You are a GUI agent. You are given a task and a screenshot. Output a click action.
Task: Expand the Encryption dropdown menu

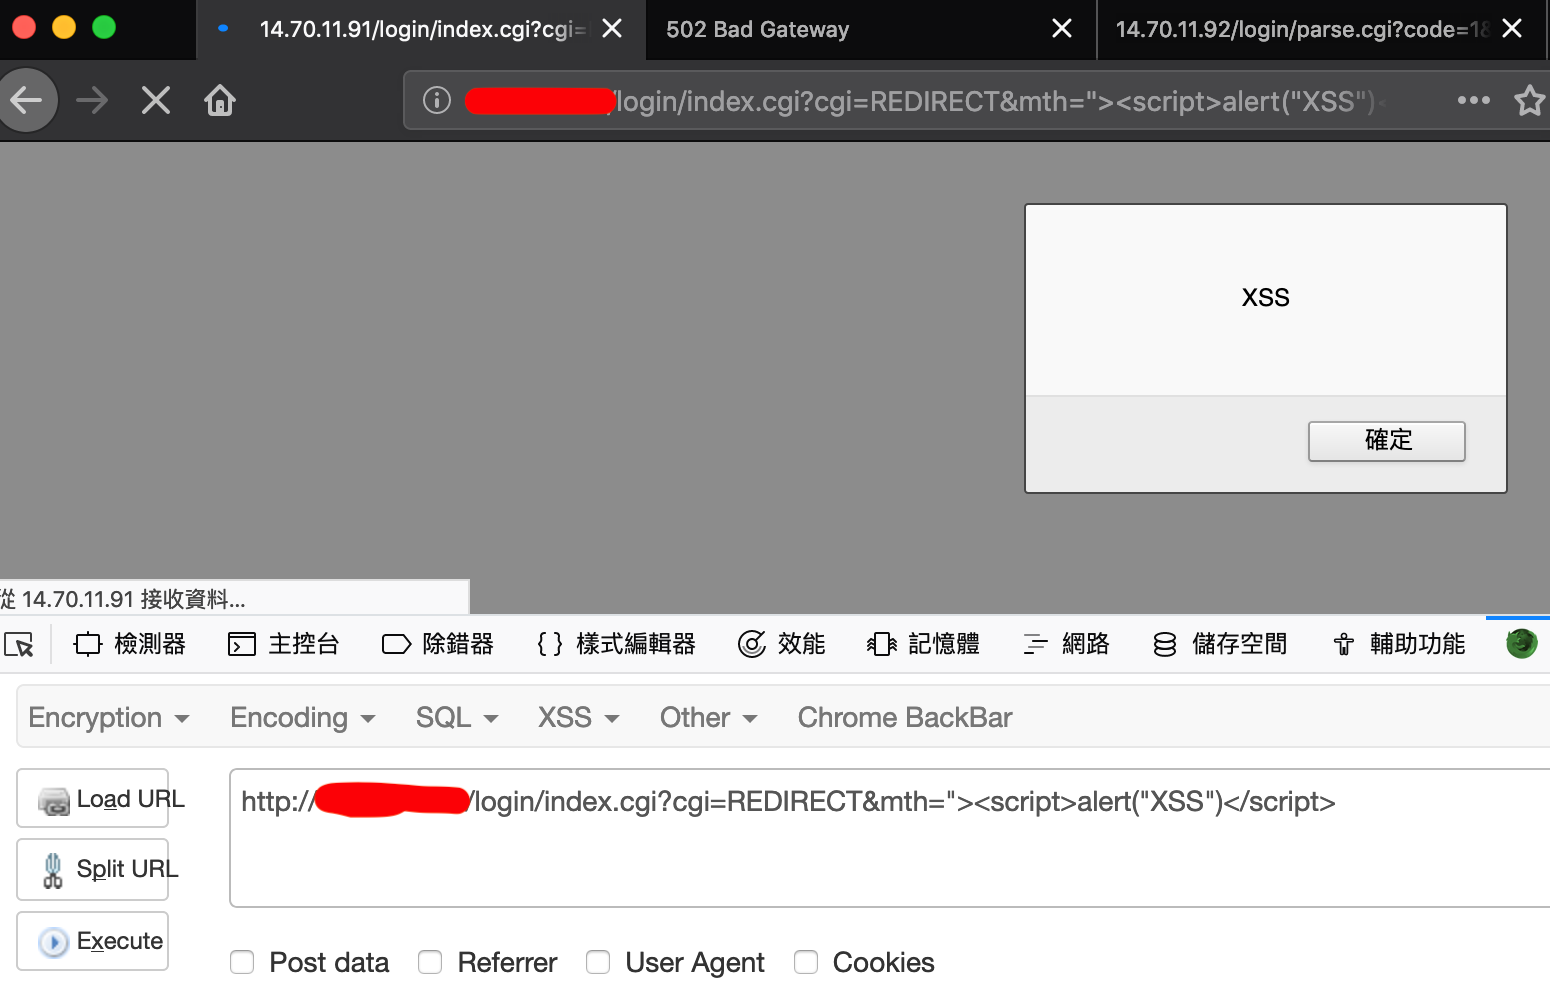tap(109, 718)
